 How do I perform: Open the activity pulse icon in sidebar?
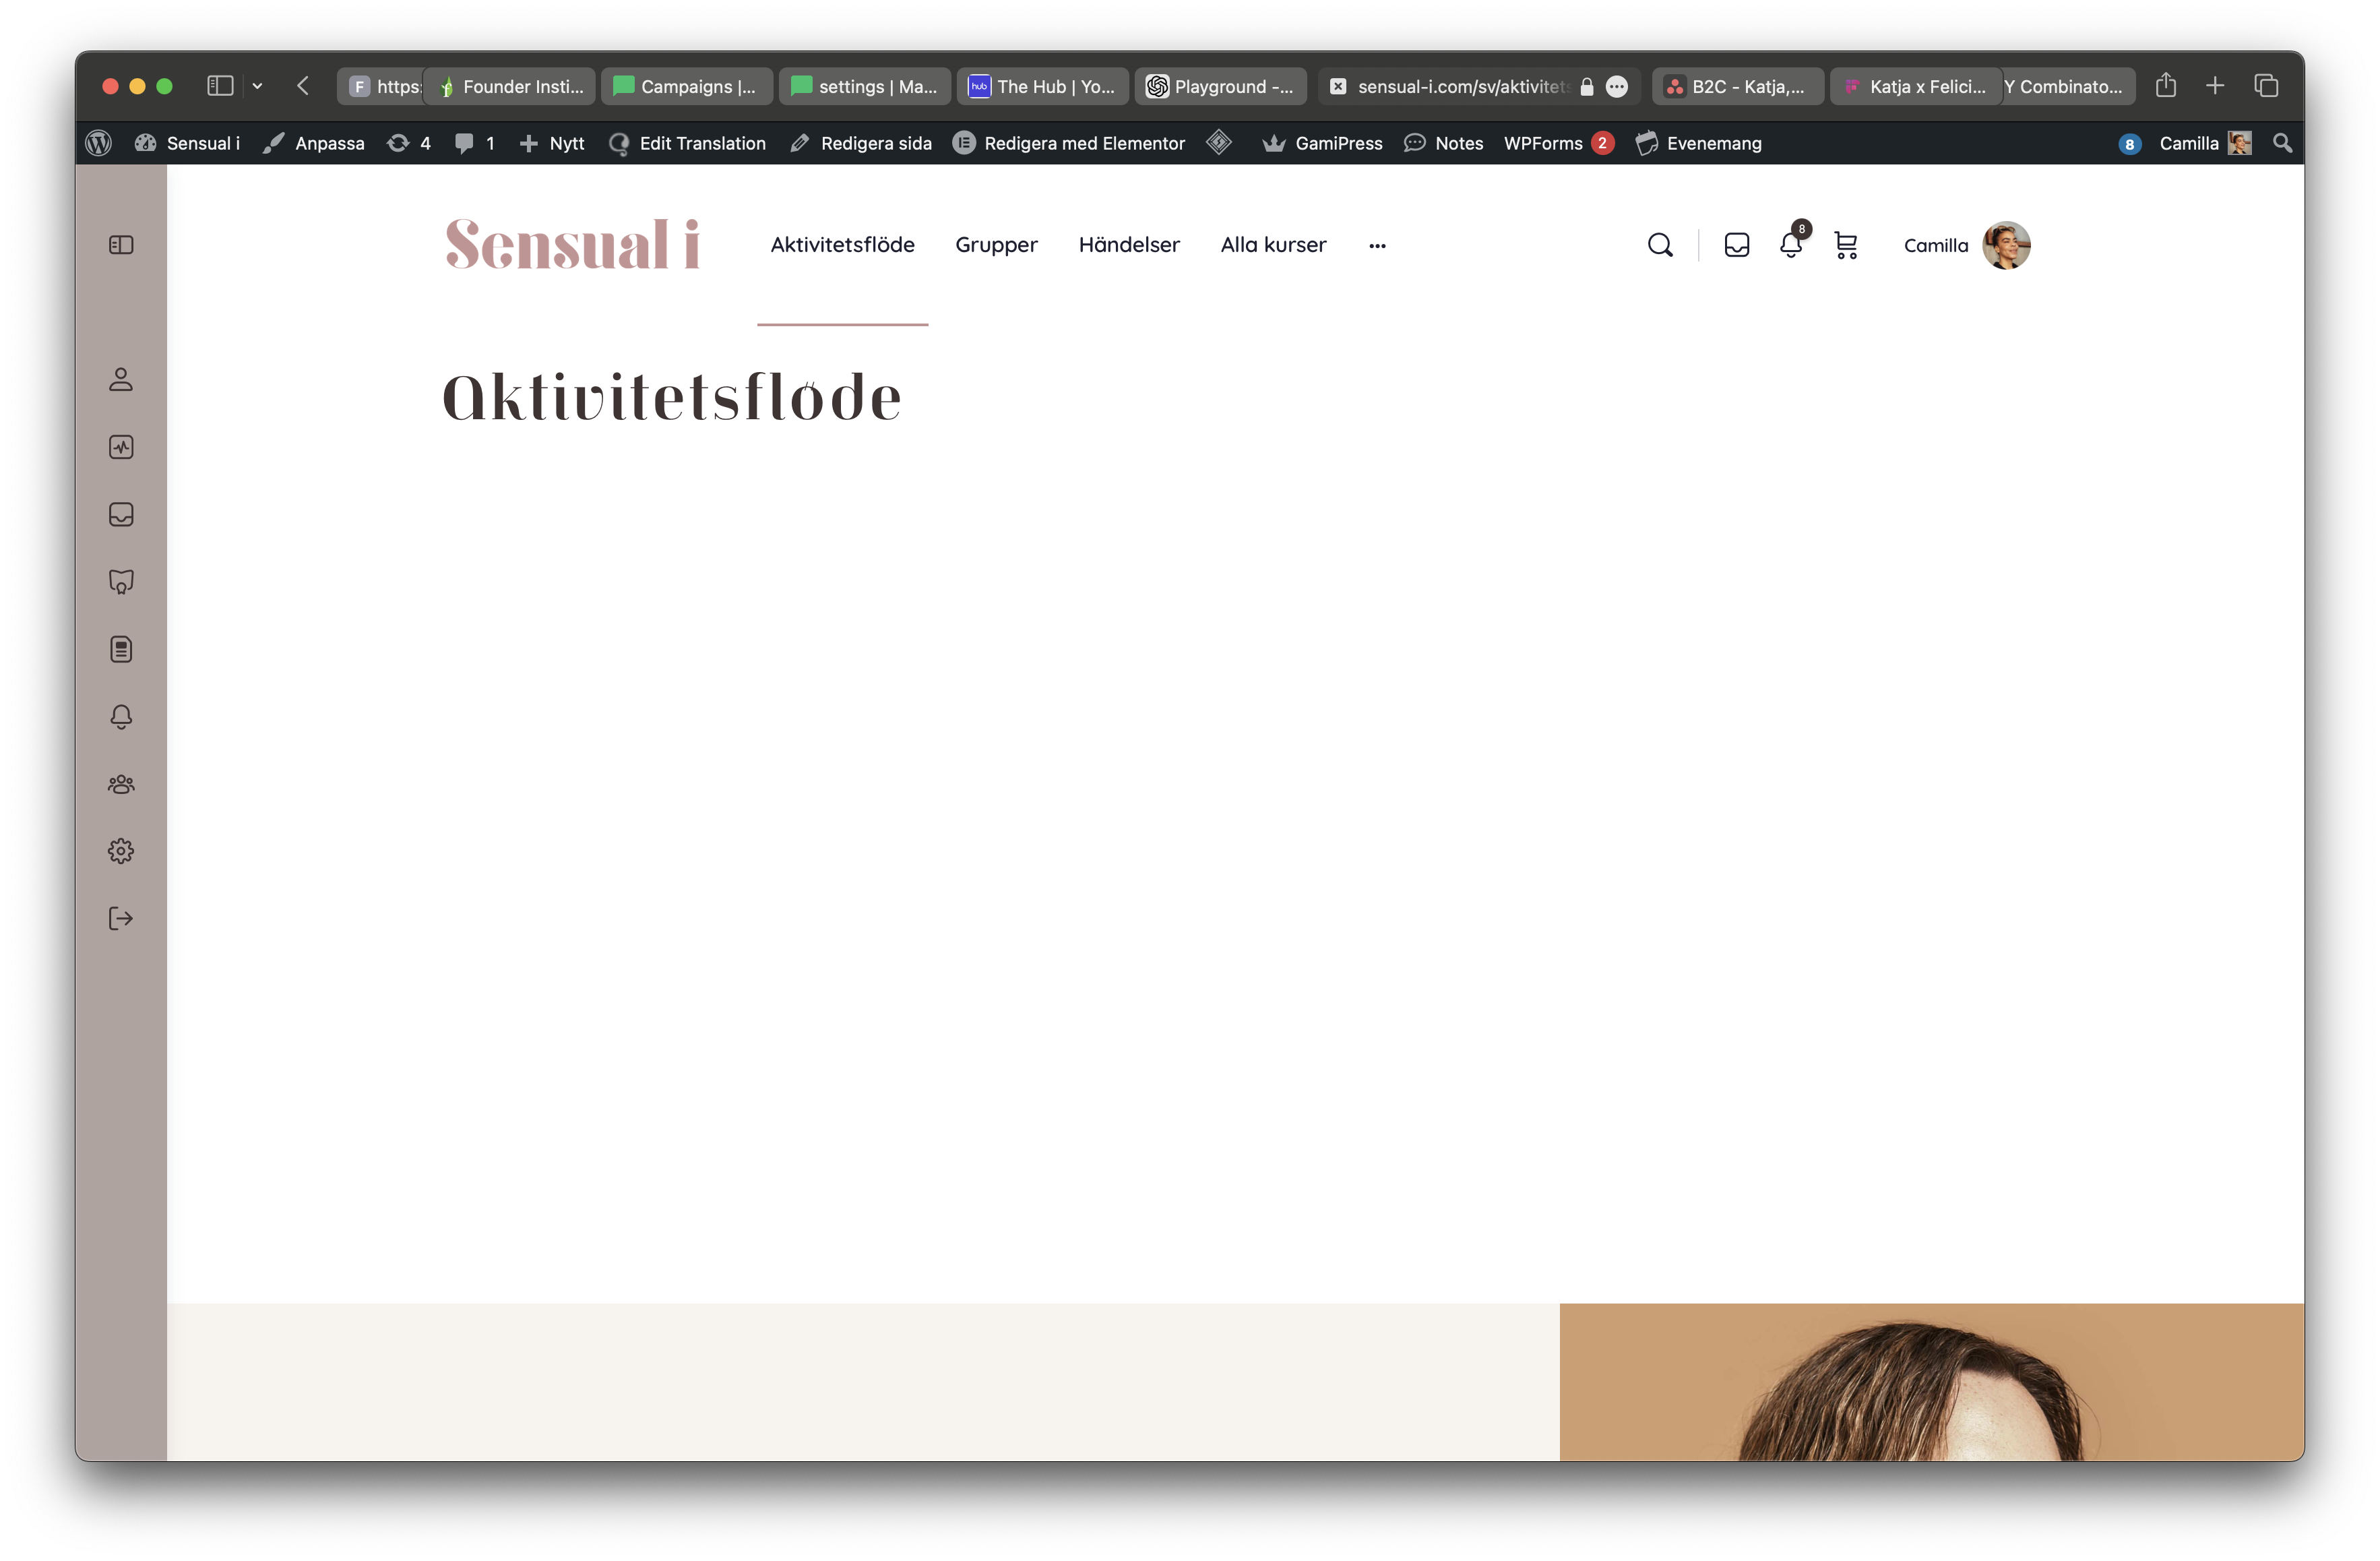click(121, 447)
